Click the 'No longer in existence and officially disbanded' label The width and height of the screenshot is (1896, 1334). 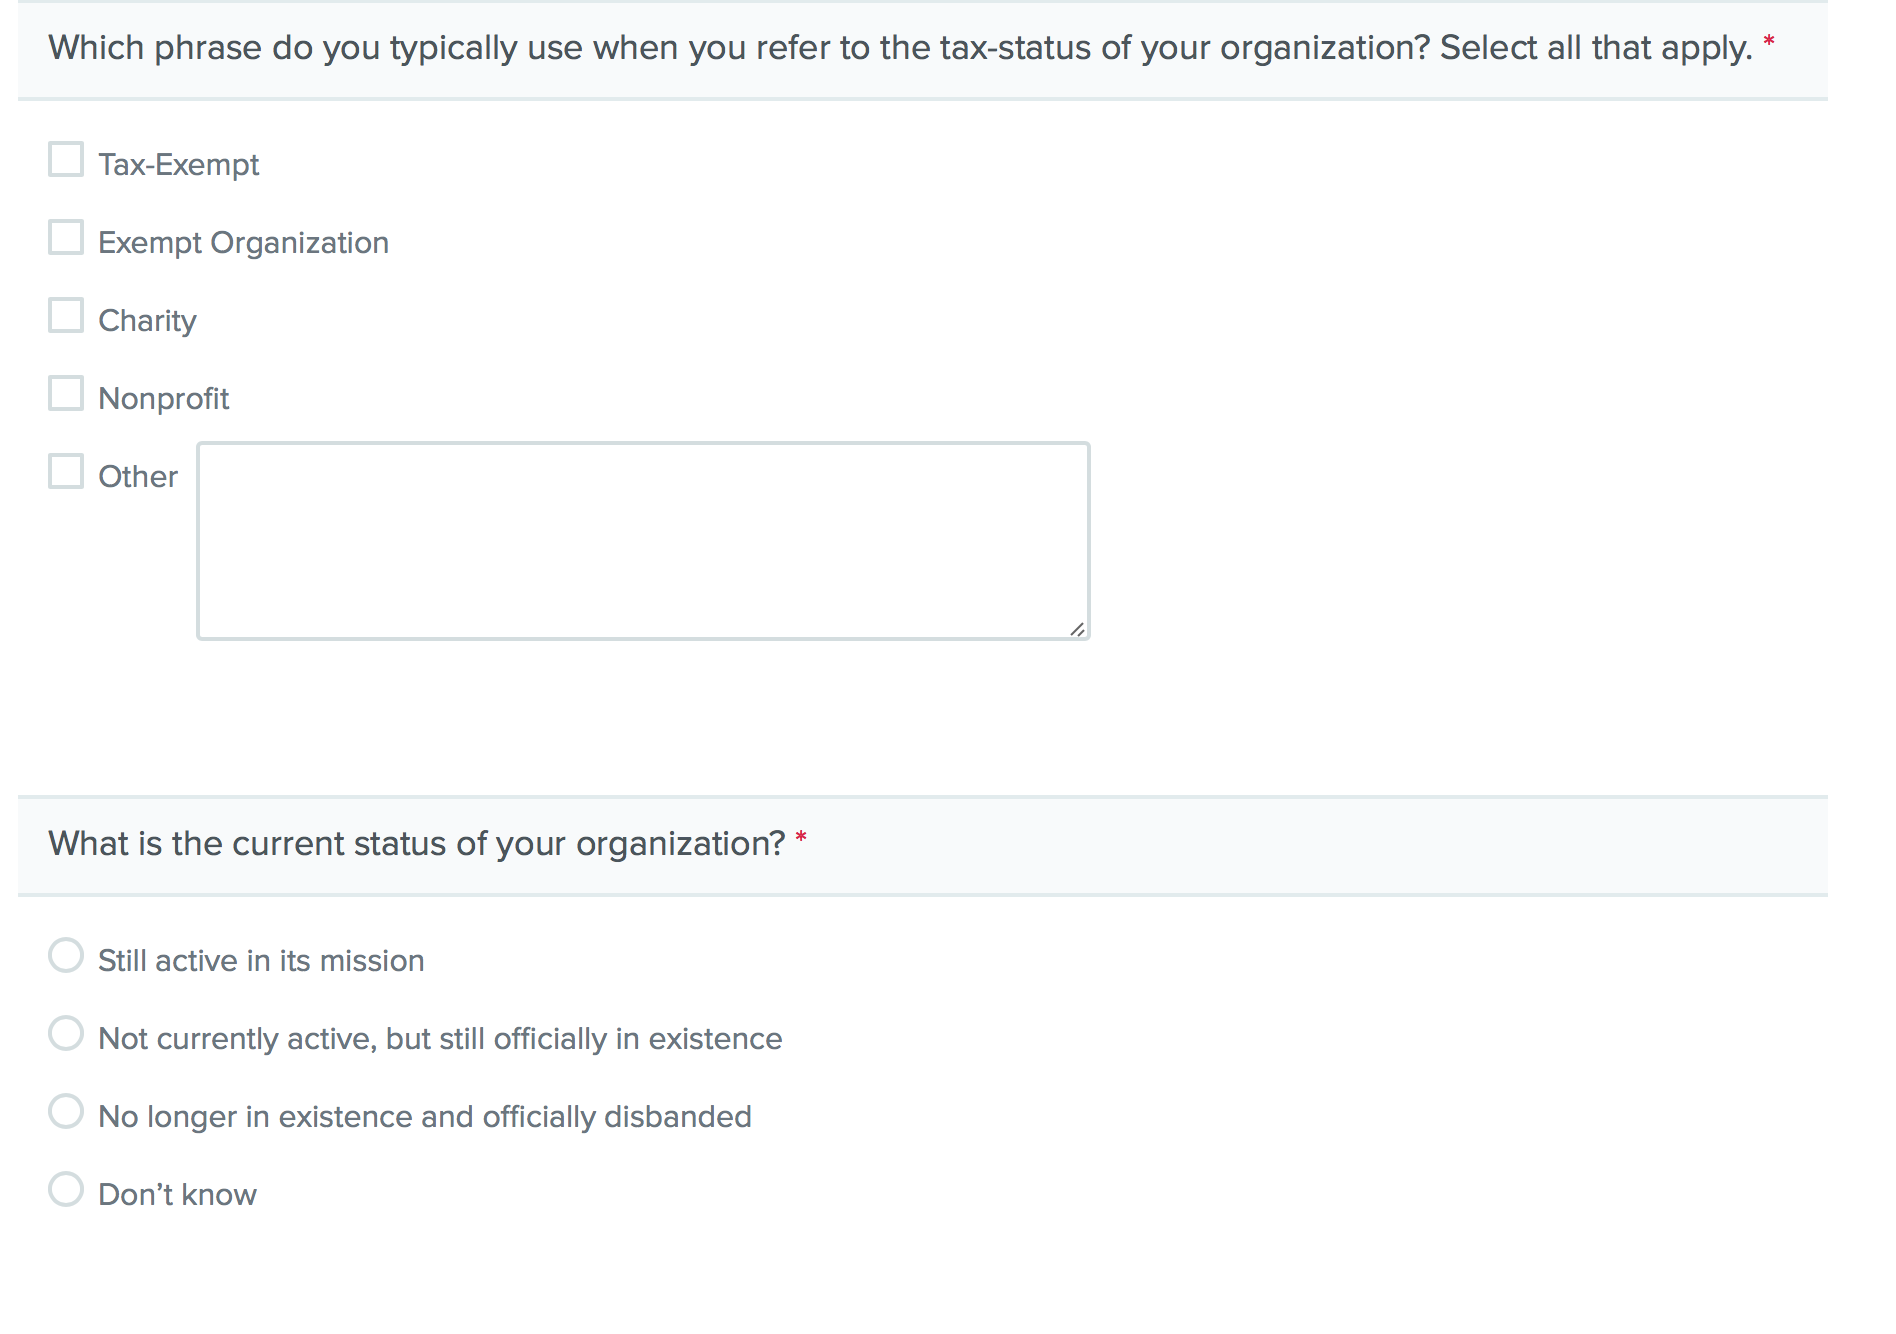(x=424, y=1117)
